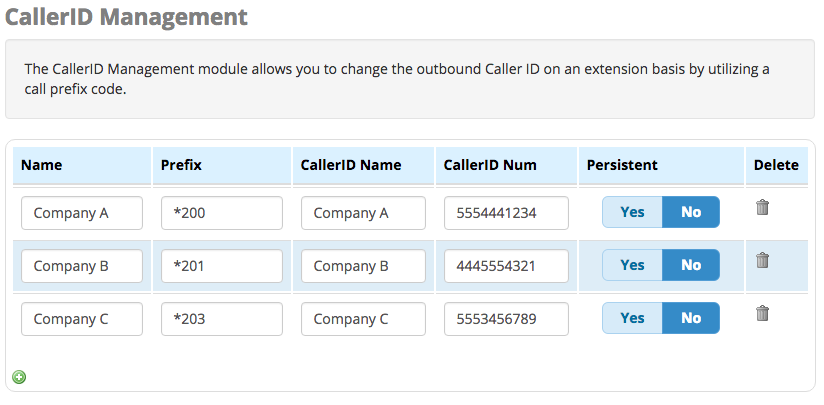This screenshot has height=405, width=824.
Task: Edit the prefix field showing *200
Action: 222,213
